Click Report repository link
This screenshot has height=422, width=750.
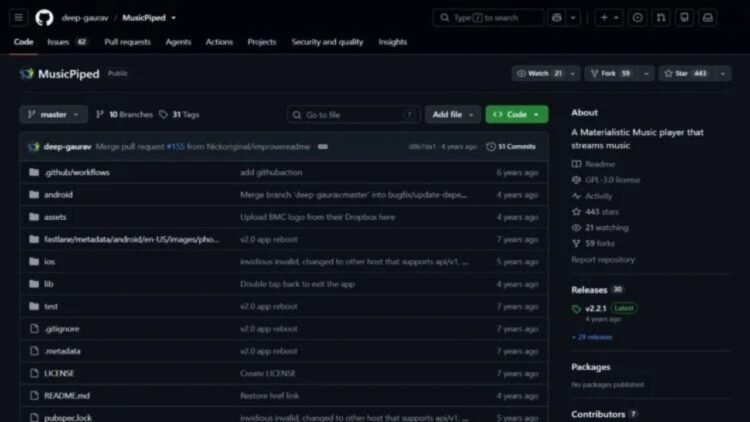603,260
